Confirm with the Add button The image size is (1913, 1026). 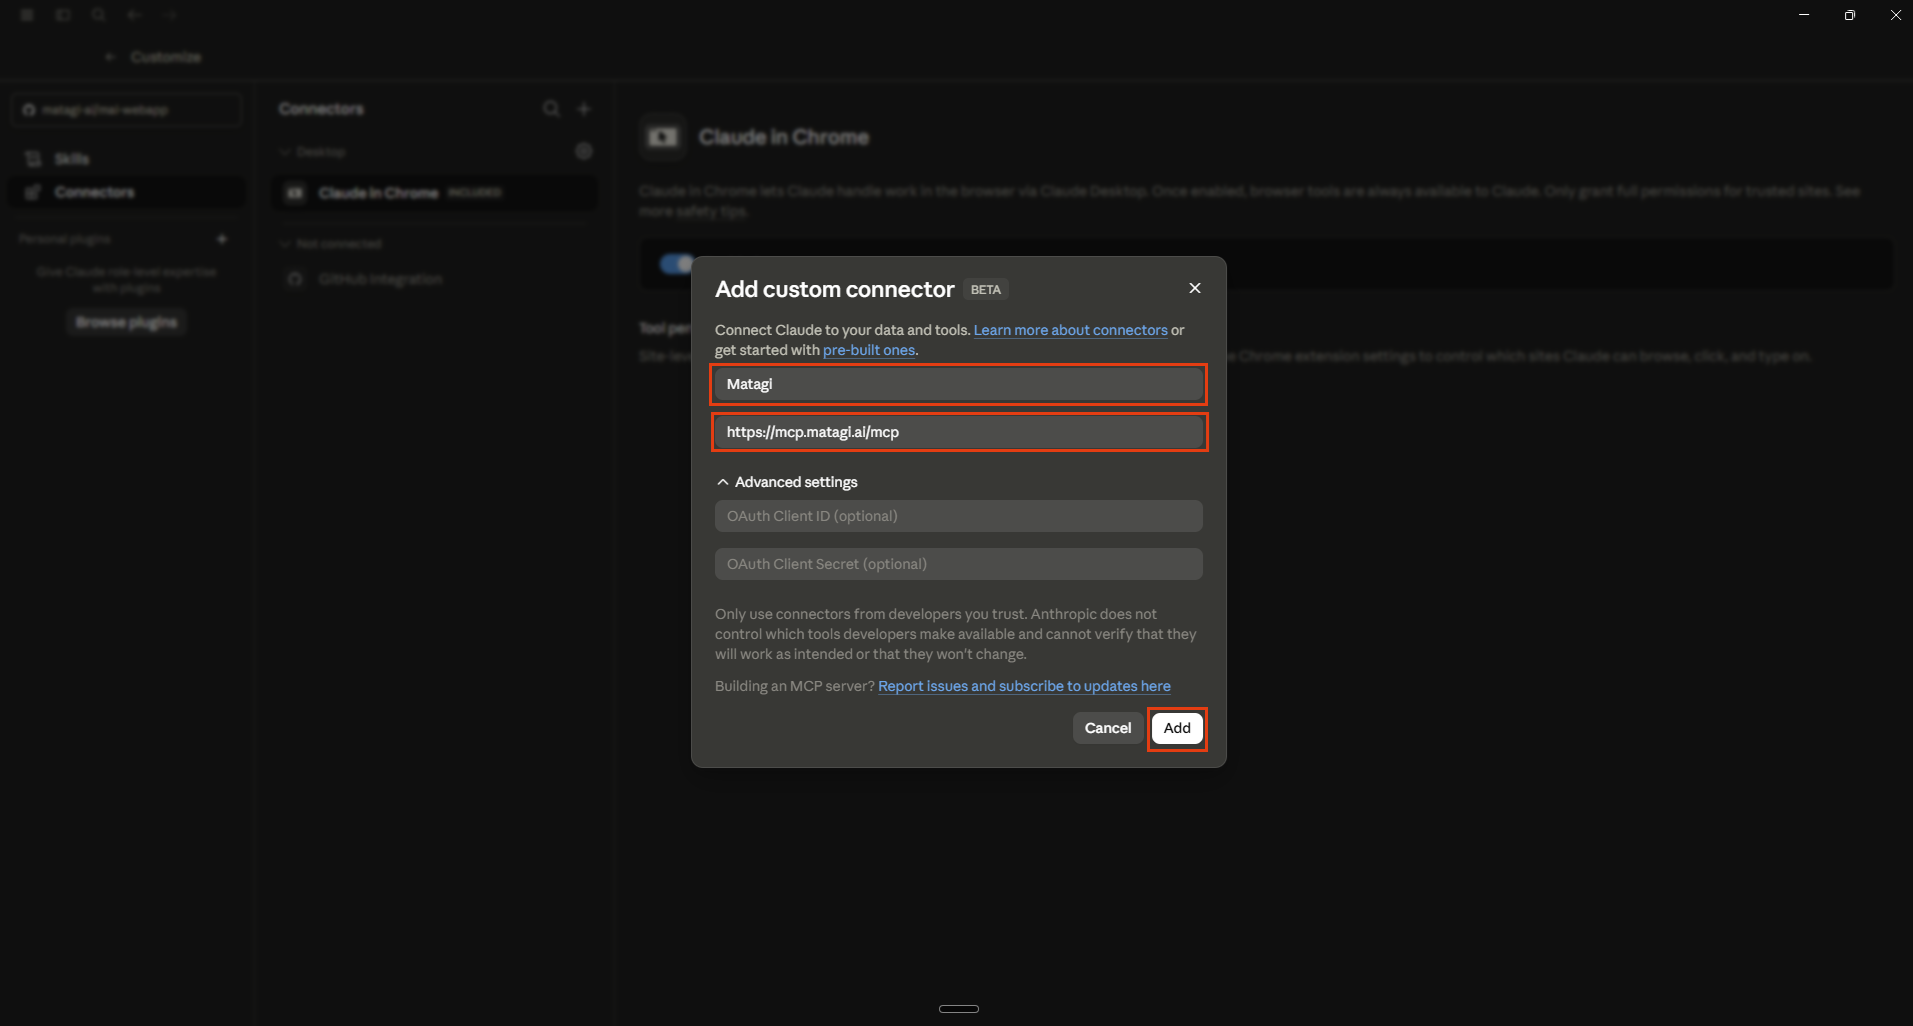click(x=1177, y=728)
